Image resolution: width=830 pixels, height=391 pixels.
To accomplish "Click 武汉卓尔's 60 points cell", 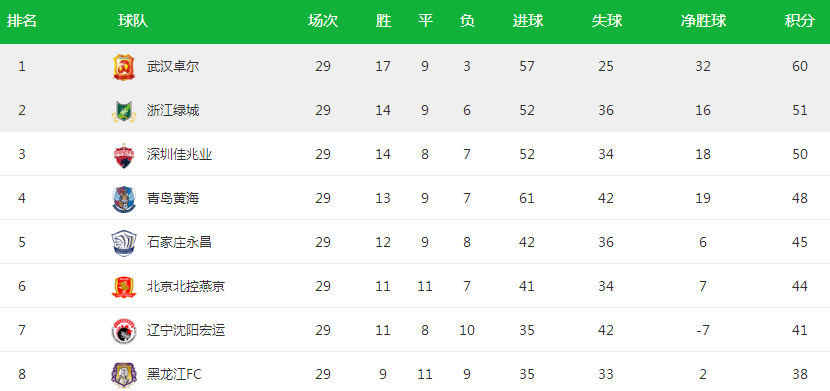I will point(800,67).
